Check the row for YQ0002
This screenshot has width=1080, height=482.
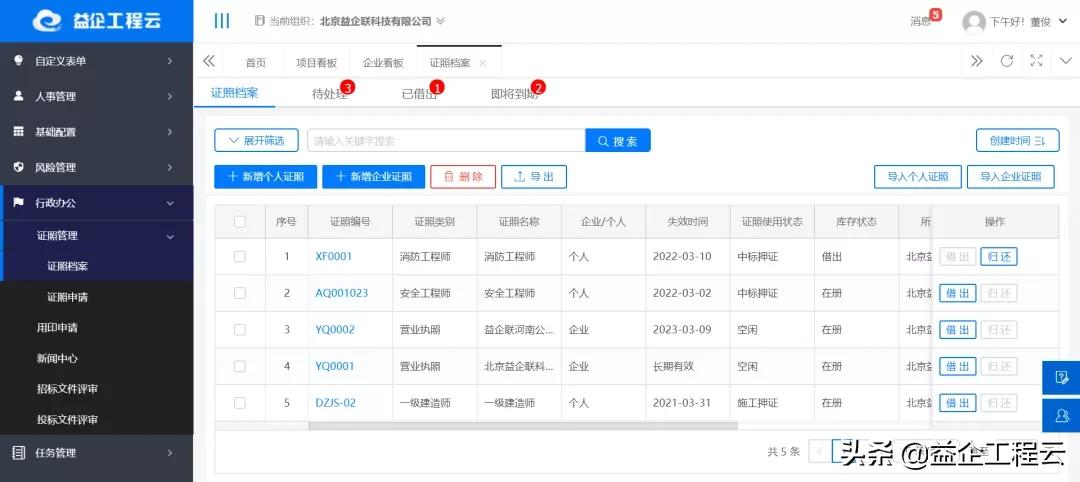240,330
